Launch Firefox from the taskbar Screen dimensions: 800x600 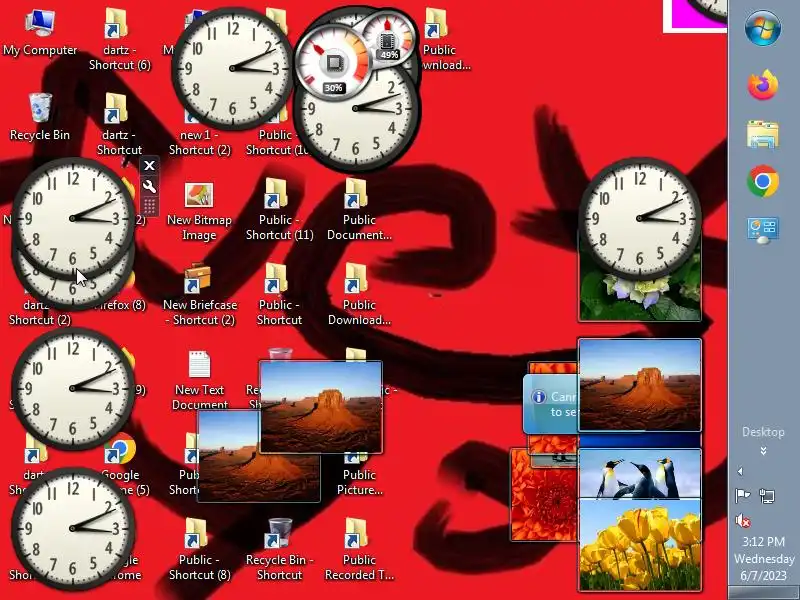(x=763, y=85)
